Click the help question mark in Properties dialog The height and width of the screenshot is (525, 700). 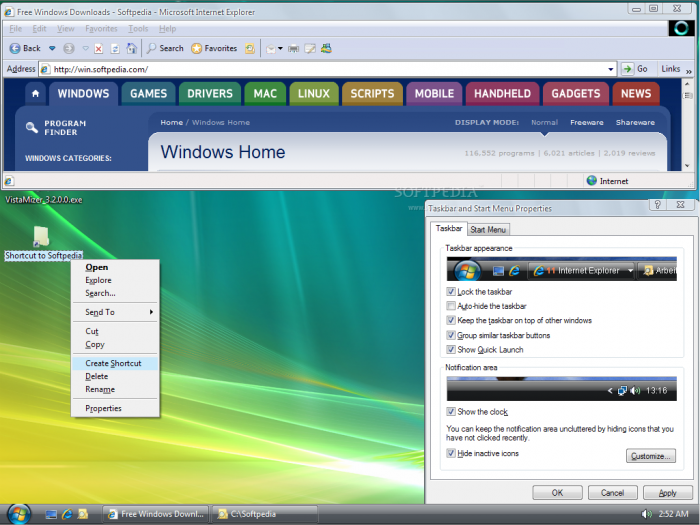(x=657, y=204)
